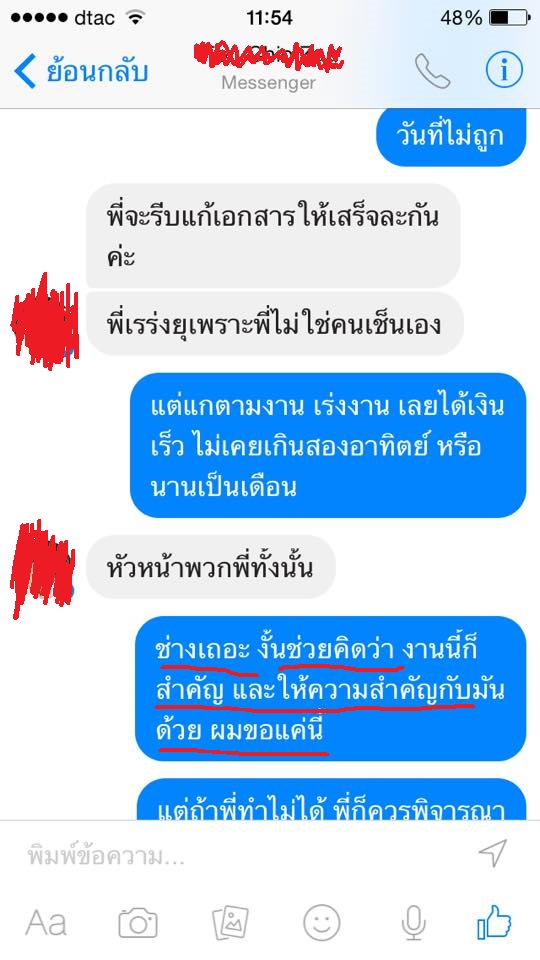Tap the ย้อนกลับ back link
Viewport: 540px width, 960px height.
(97, 71)
